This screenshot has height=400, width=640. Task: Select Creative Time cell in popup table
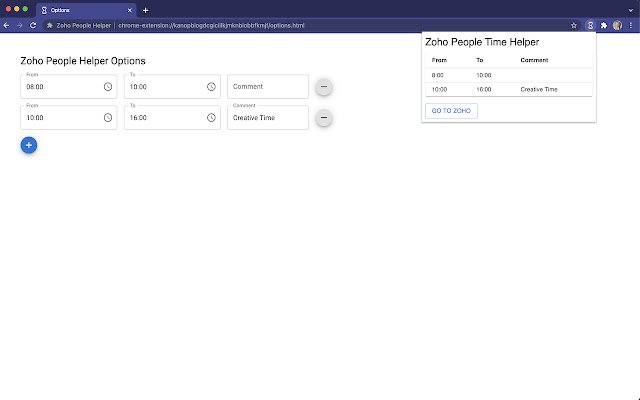(539, 89)
